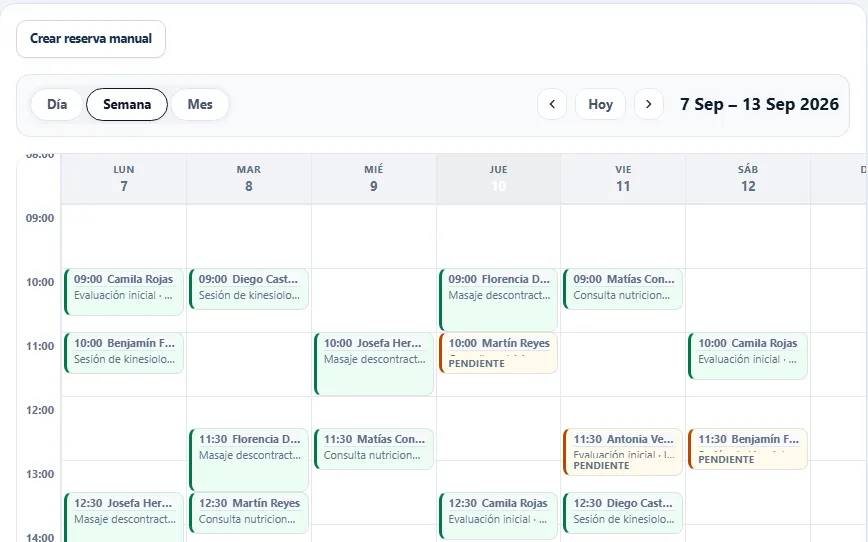Click the Crear reserva manual button
The width and height of the screenshot is (868, 542).
(91, 39)
